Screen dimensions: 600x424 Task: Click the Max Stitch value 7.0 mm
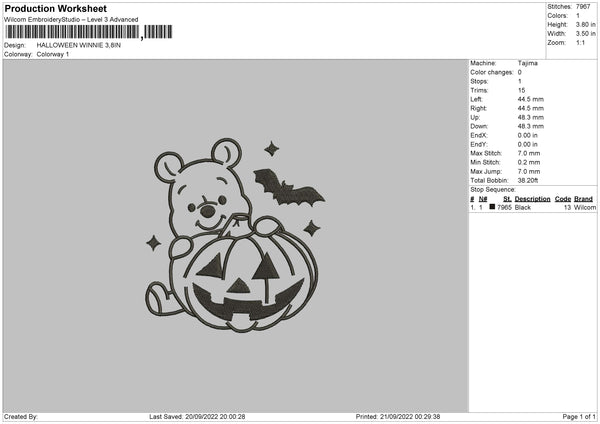tap(529, 153)
